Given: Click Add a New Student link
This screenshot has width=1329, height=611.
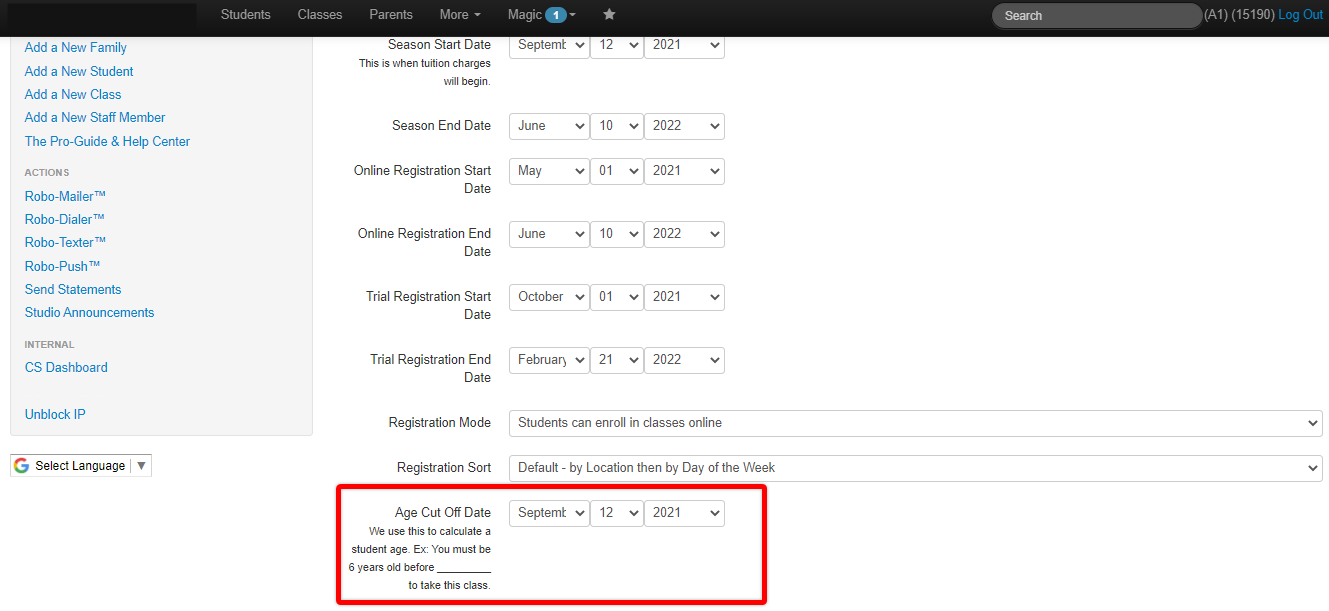Looking at the screenshot, I should click(79, 71).
